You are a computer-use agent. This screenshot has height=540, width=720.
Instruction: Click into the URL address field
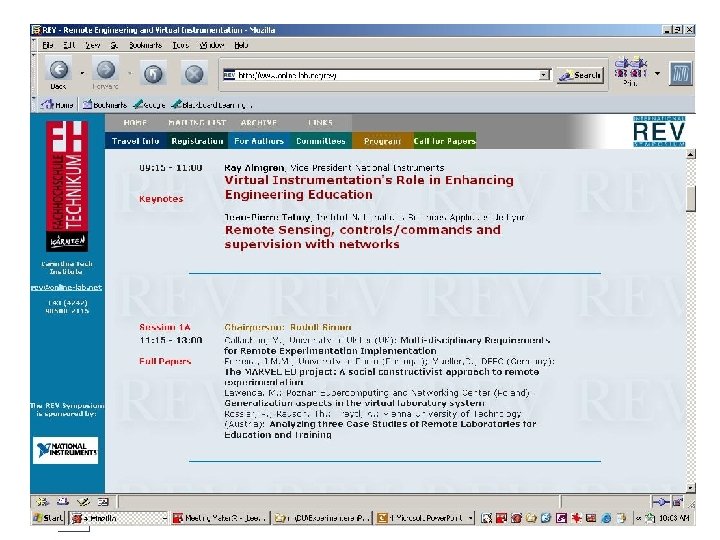381,75
